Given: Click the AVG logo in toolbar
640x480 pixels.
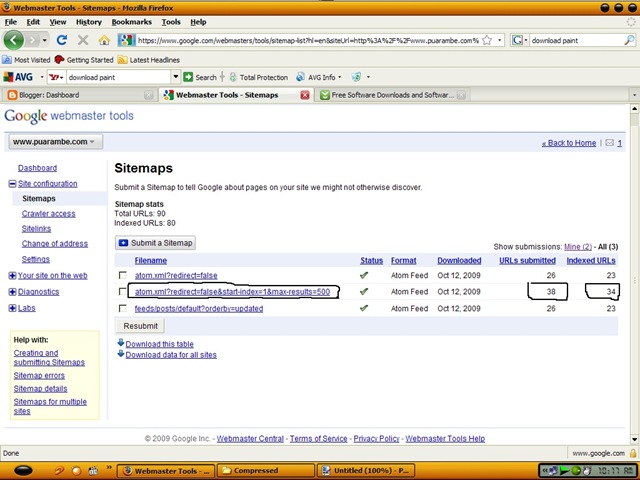Looking at the screenshot, I should click(x=18, y=77).
